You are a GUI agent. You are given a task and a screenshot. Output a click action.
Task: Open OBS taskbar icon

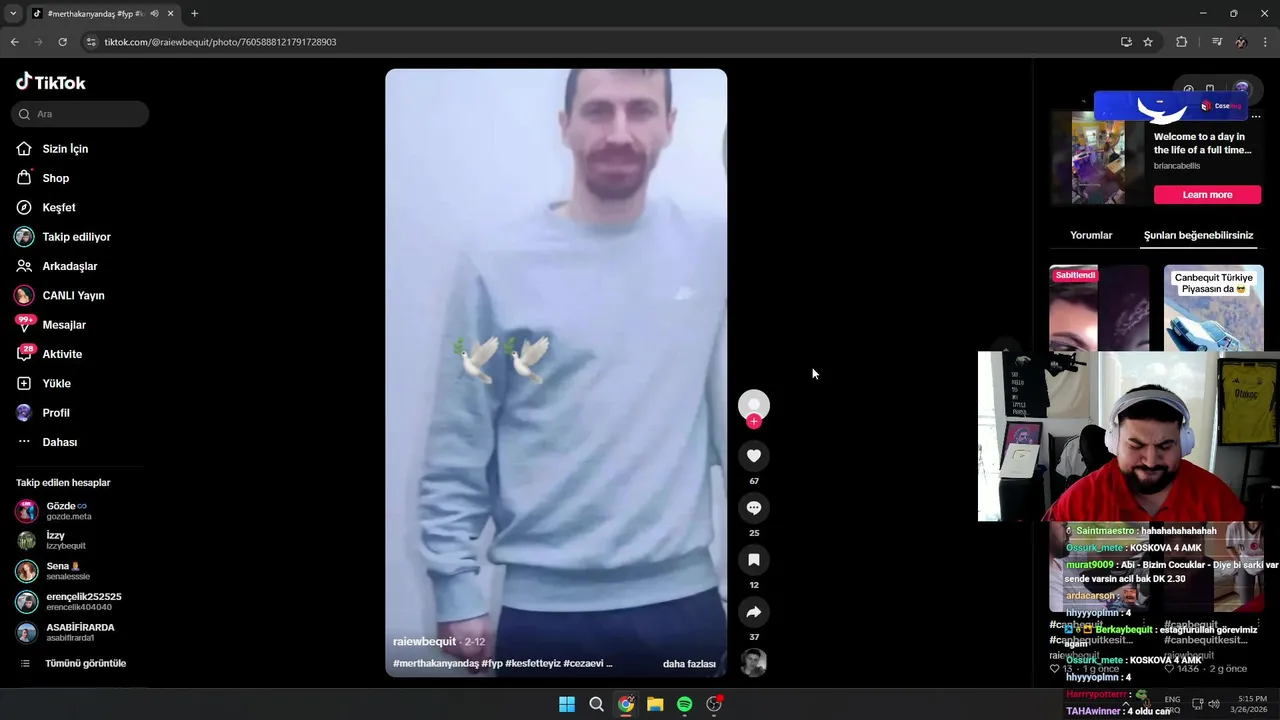tap(714, 704)
